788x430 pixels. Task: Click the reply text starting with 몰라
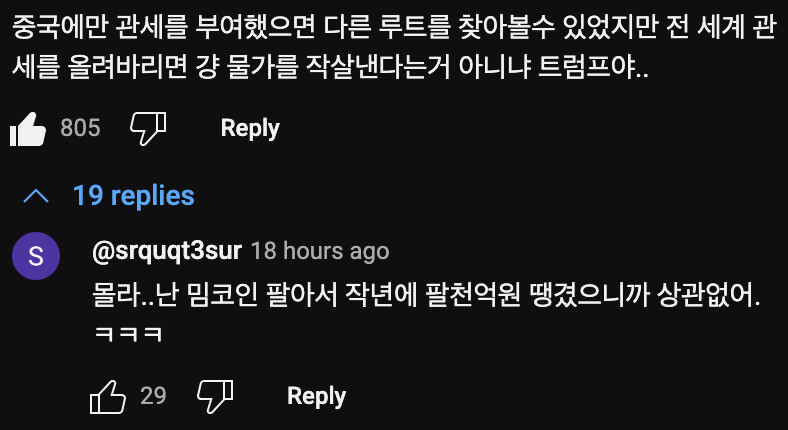pos(420,296)
